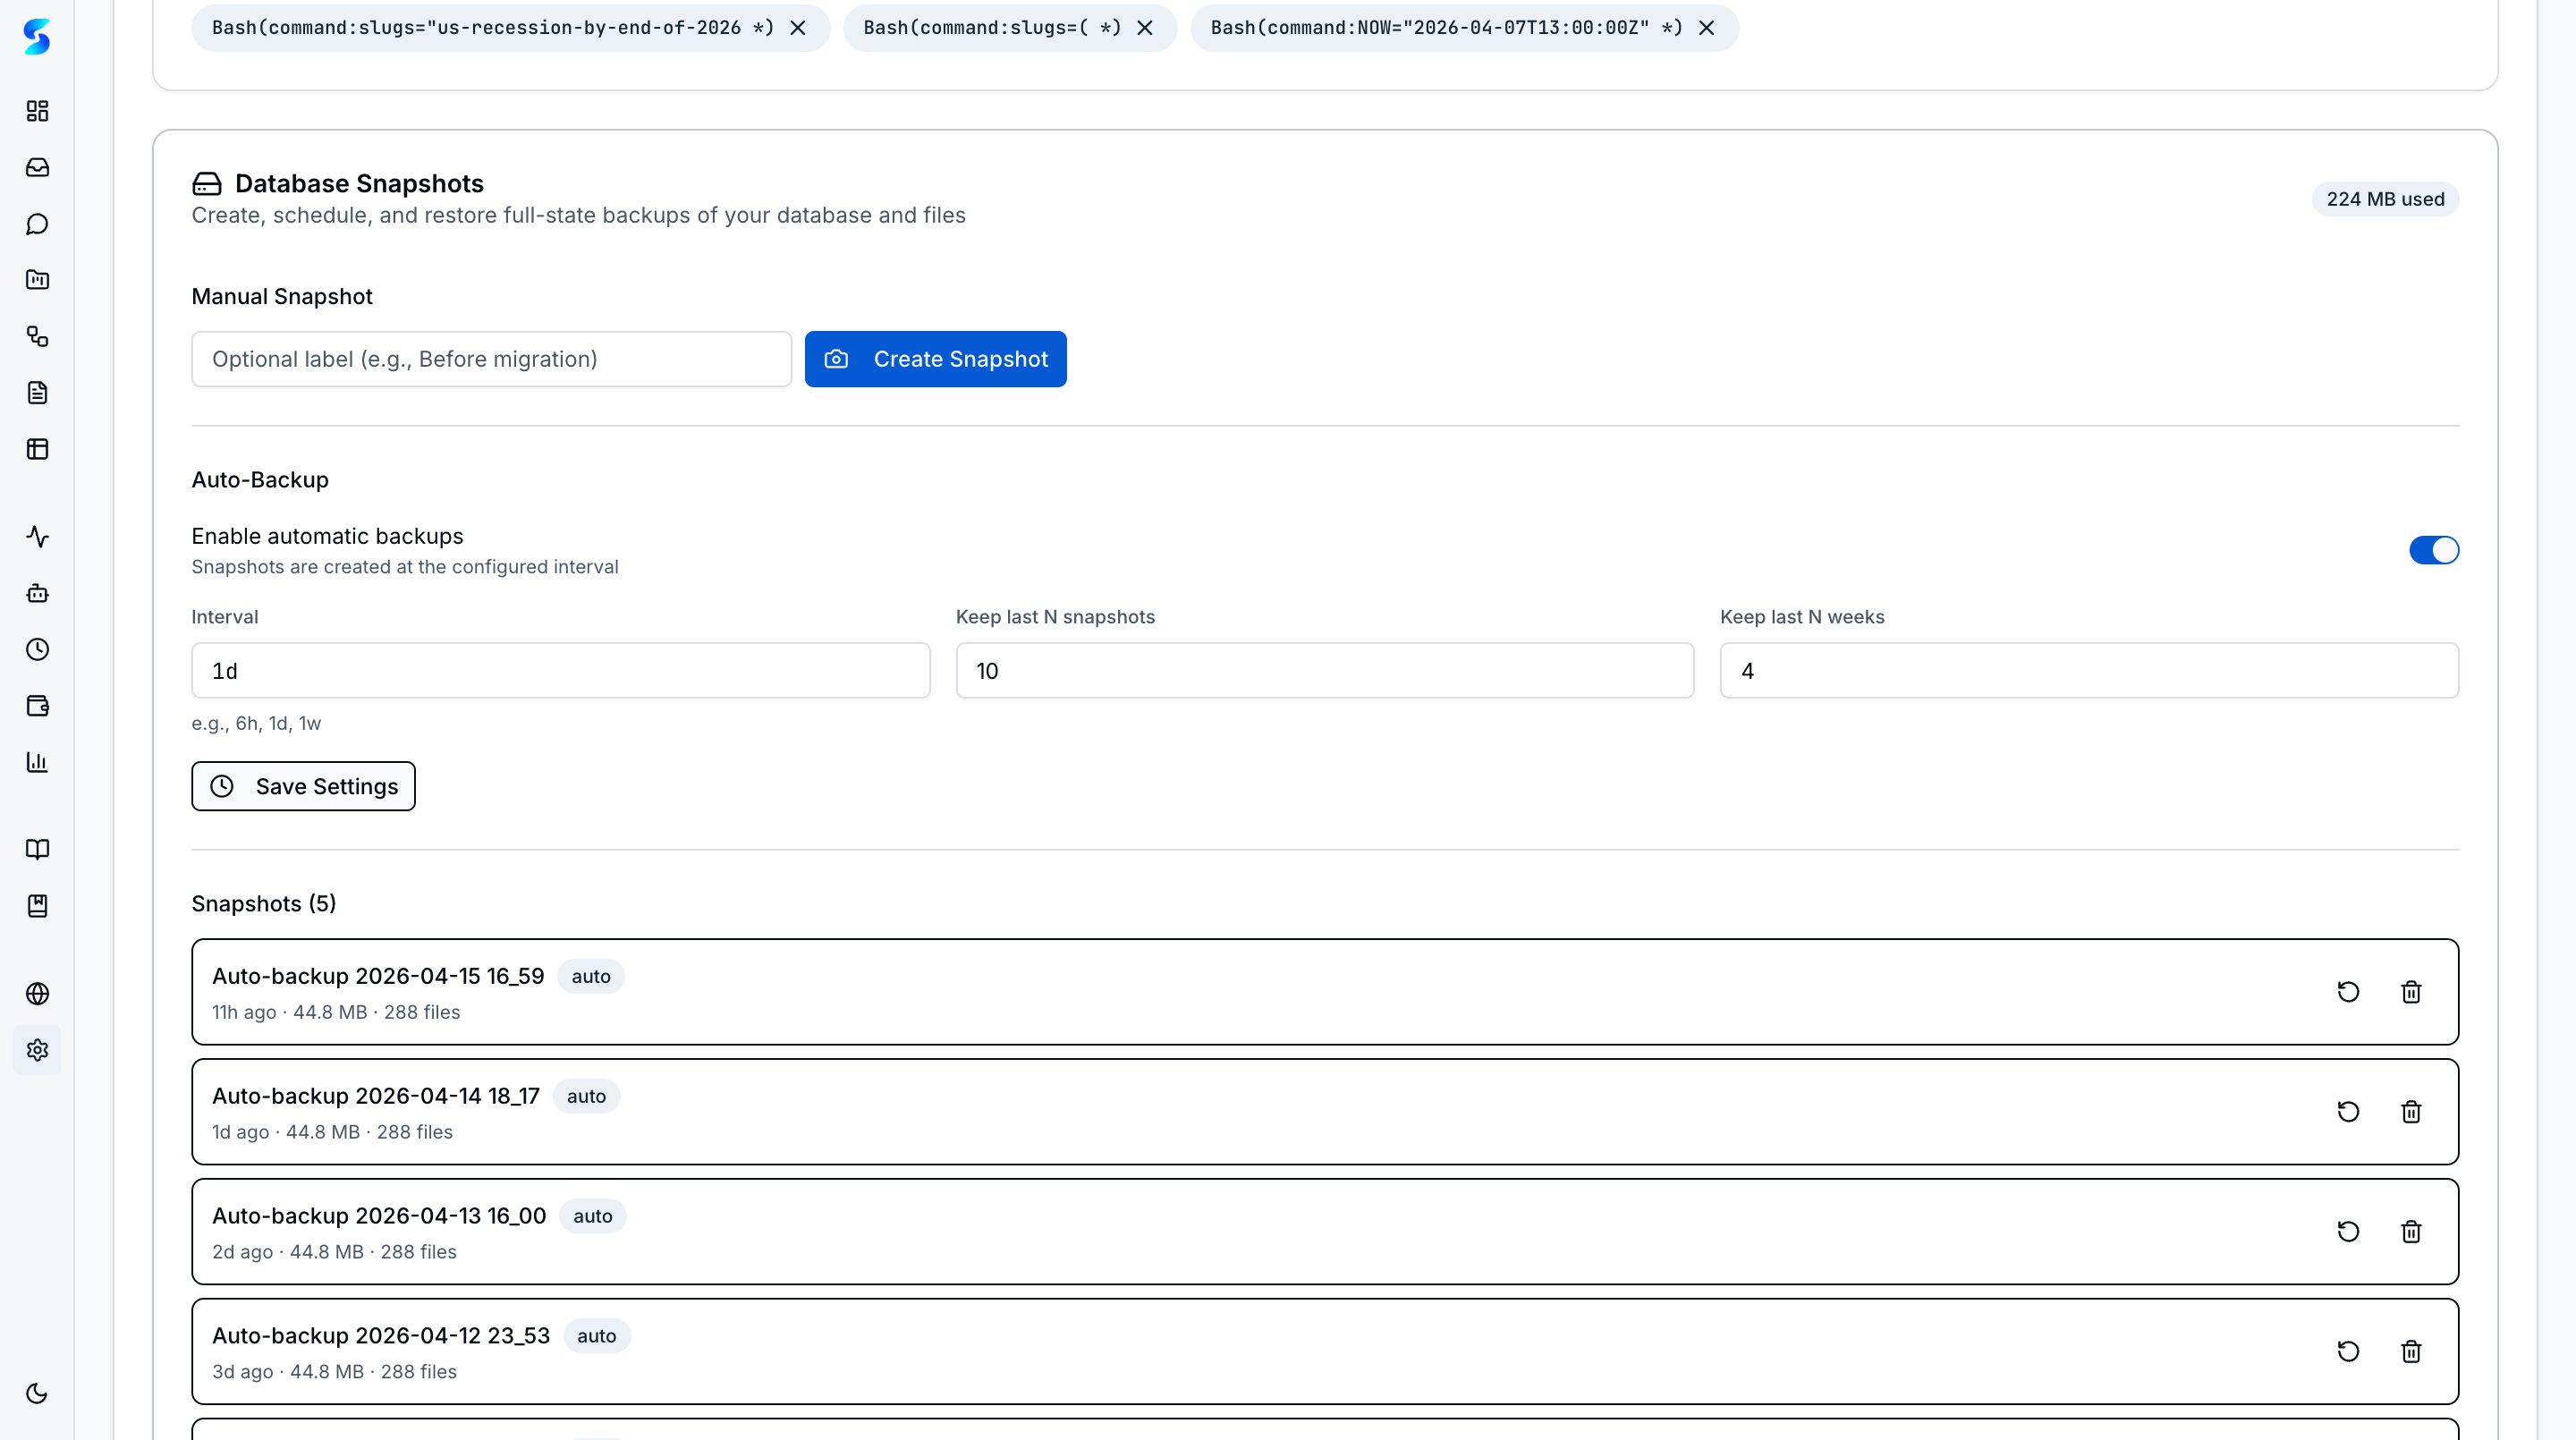Open the Dashboard grid icon in the sidebar
Viewport: 2576px width, 1440px height.
[37, 111]
